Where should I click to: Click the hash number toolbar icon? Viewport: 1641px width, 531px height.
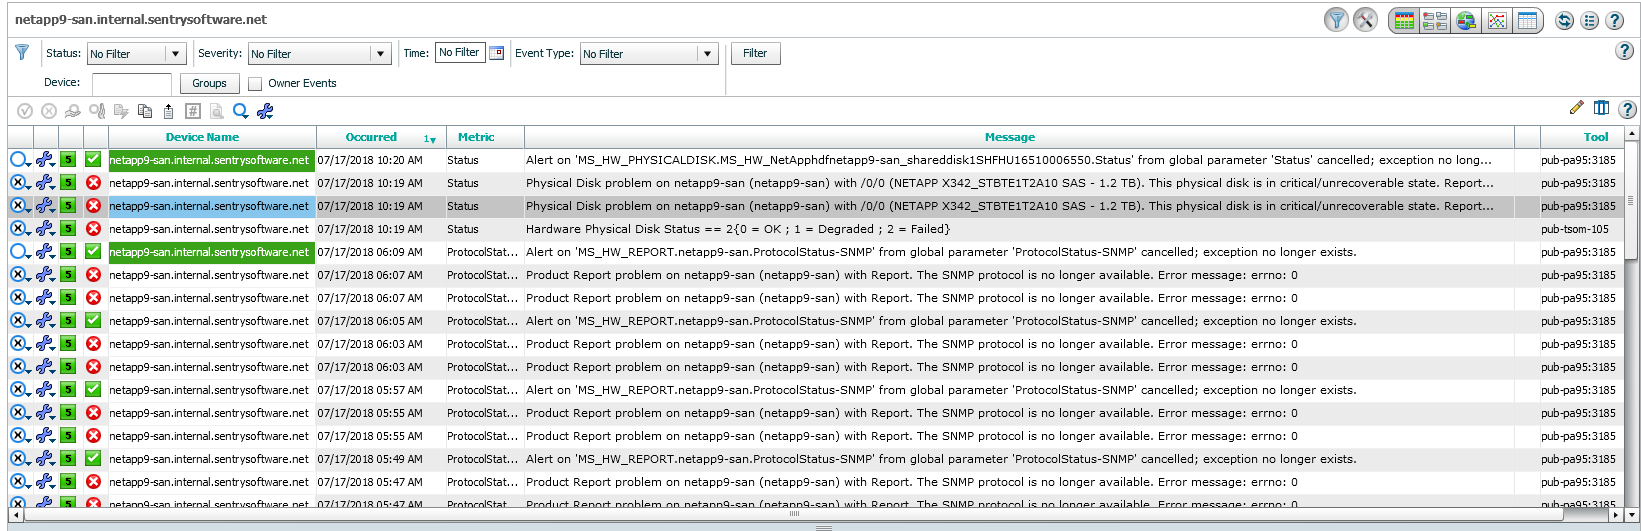[x=193, y=111]
